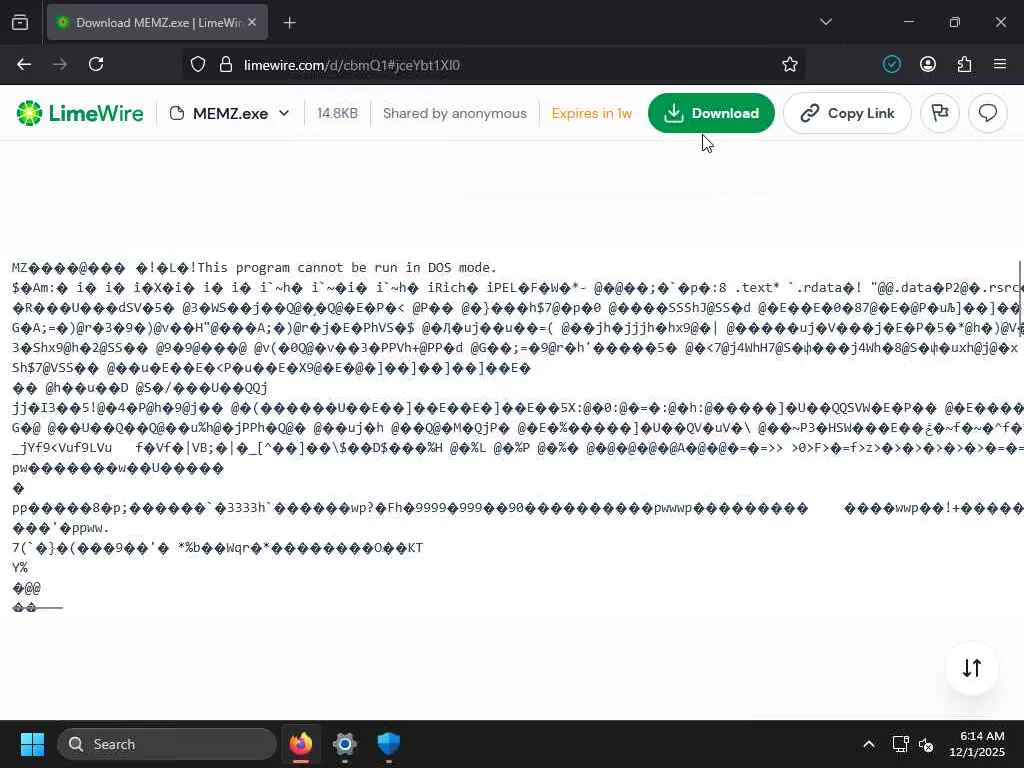This screenshot has width=1024, height=768.
Task: Click the up-down arrows floating button
Action: [x=972, y=668]
